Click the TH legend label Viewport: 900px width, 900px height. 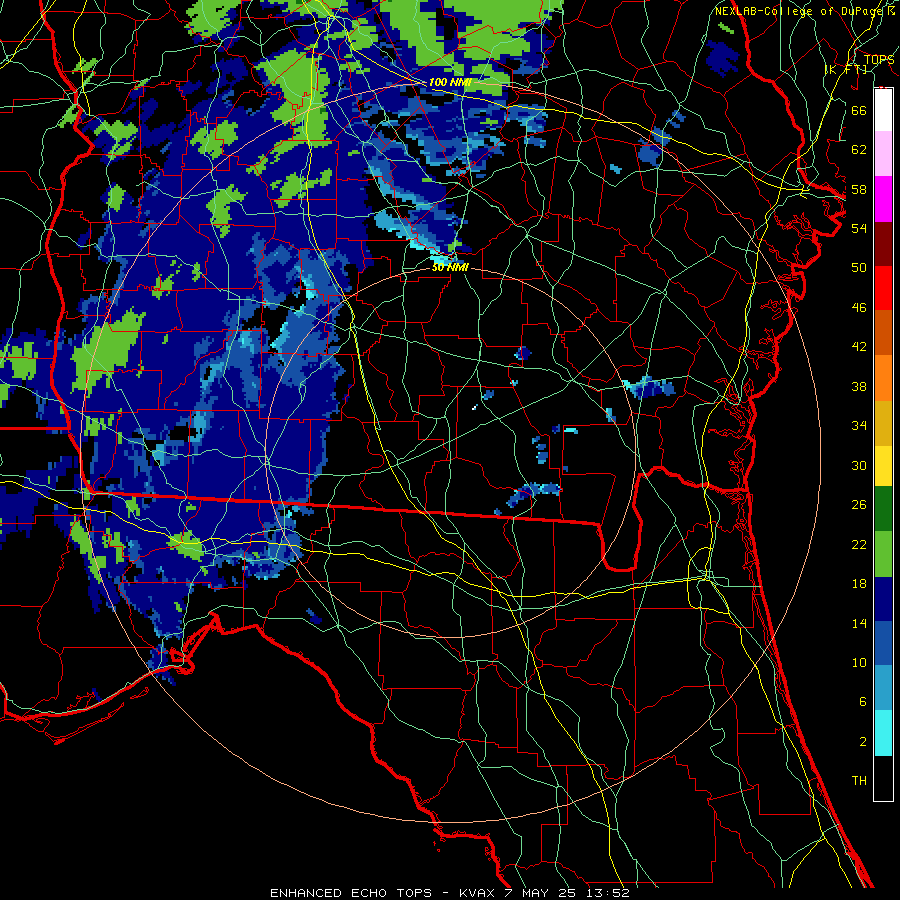pos(859,781)
